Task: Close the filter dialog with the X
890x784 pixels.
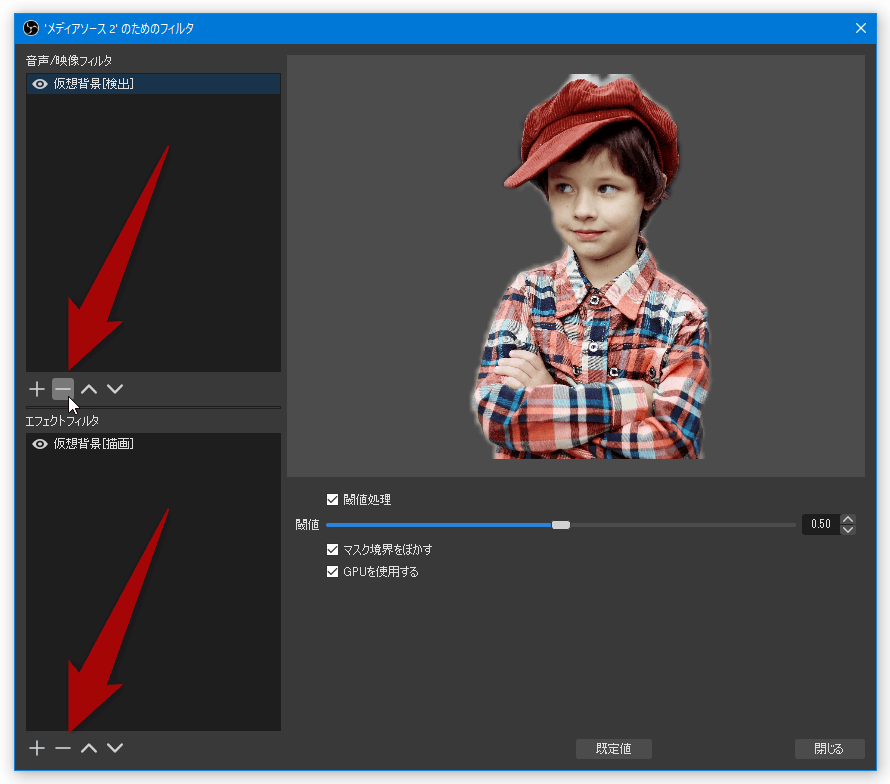Action: (x=861, y=28)
